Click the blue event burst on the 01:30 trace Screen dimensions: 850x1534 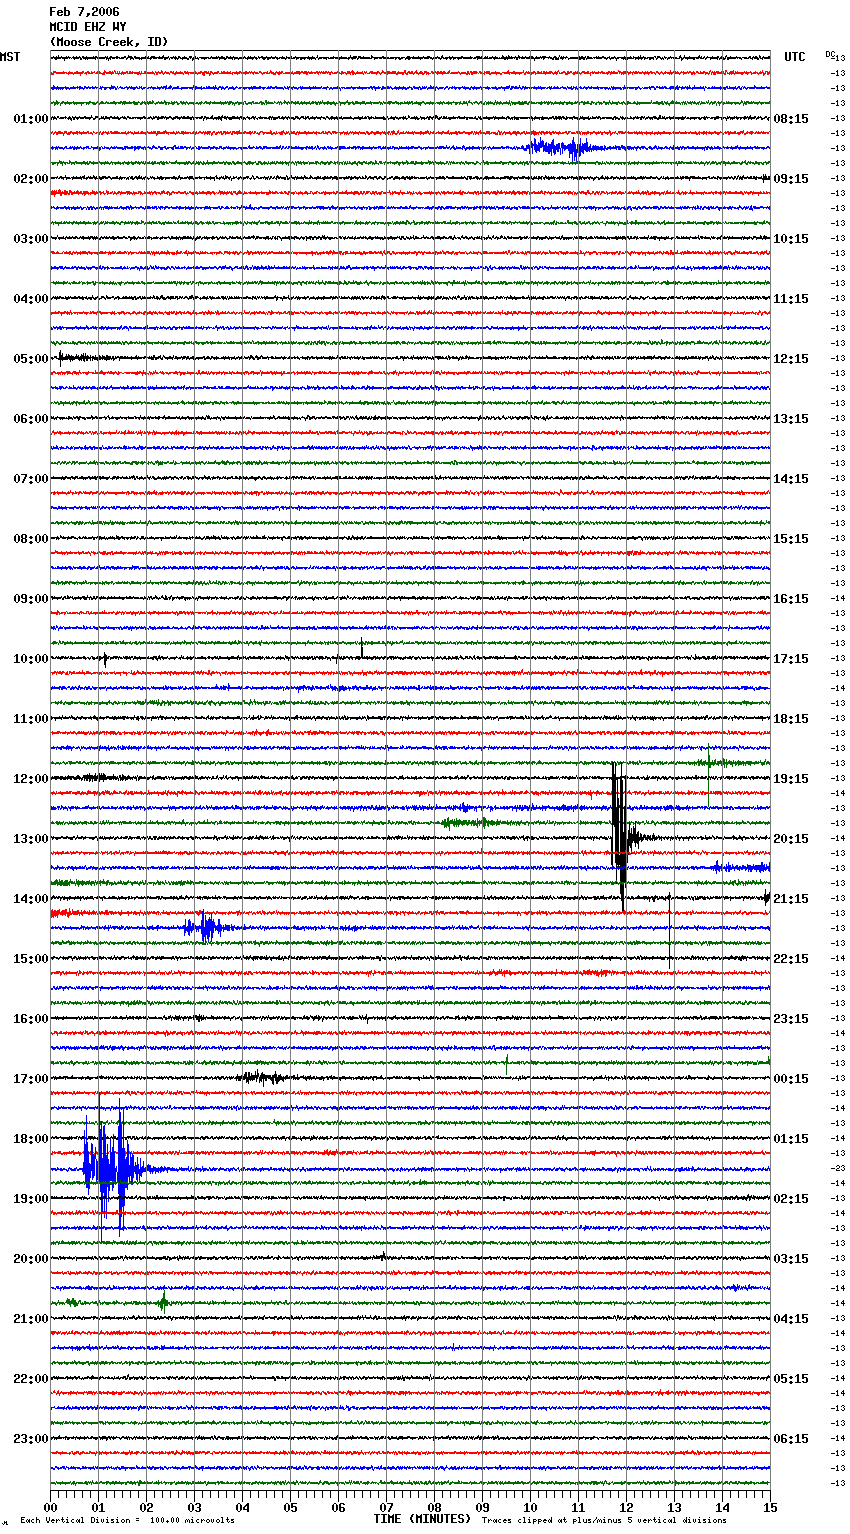(563, 148)
